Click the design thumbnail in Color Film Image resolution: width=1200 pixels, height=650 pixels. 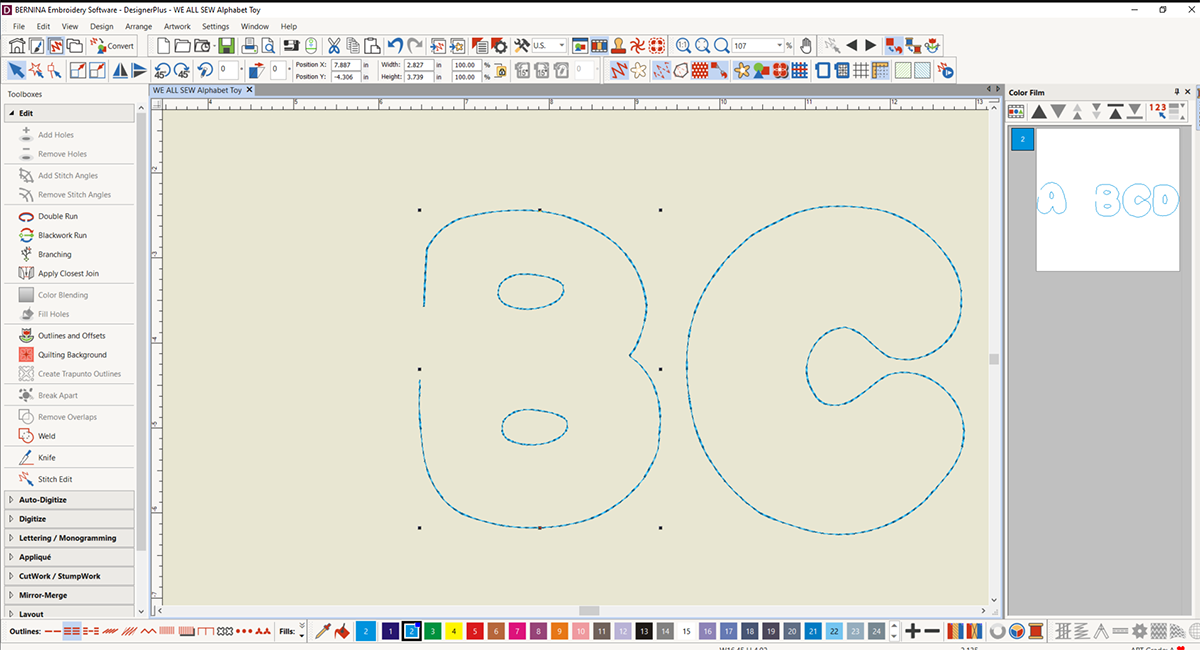pos(1108,199)
